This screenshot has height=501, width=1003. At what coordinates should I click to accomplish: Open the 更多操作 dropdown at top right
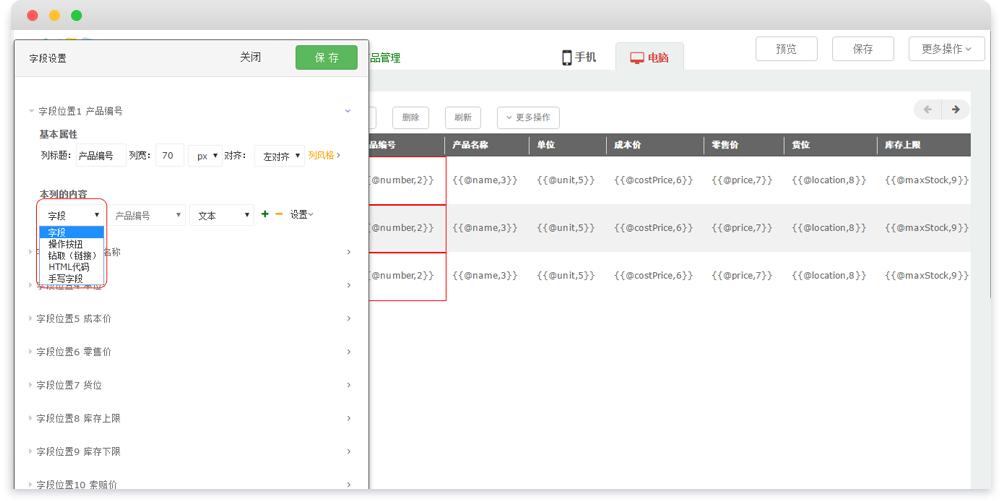[946, 49]
